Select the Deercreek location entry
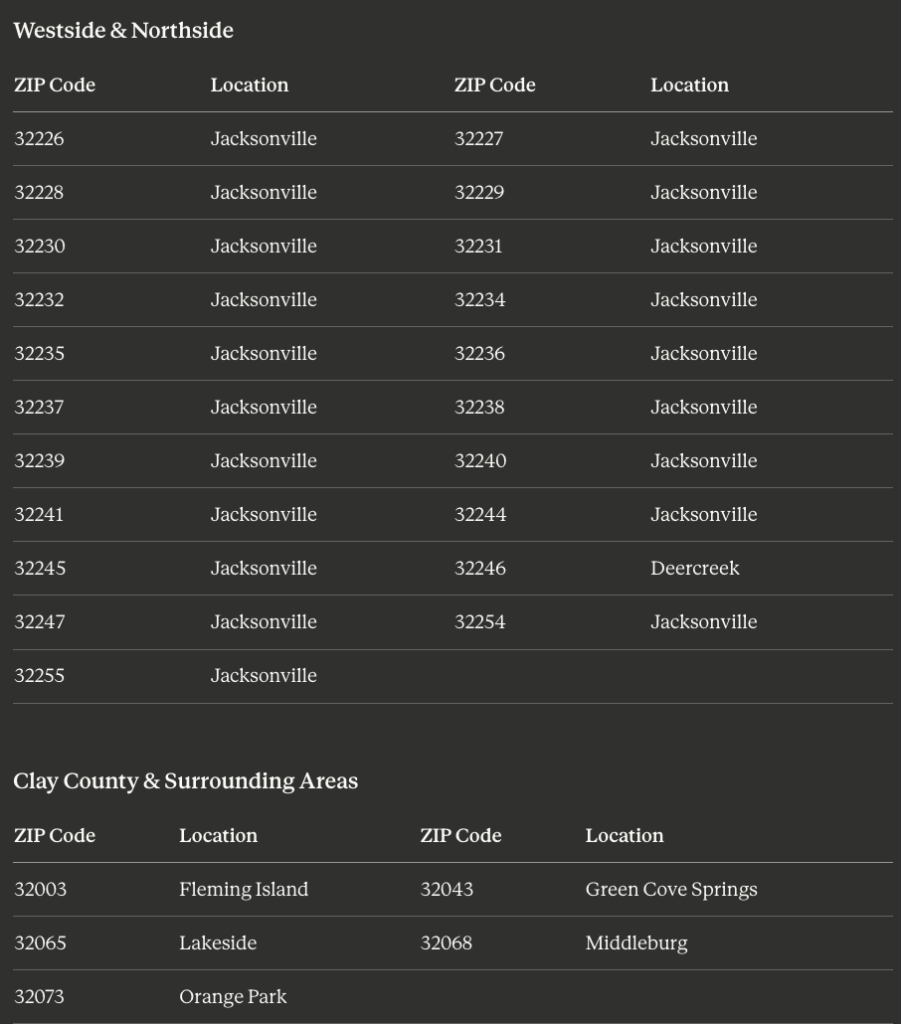The height and width of the screenshot is (1024, 901). 695,568
